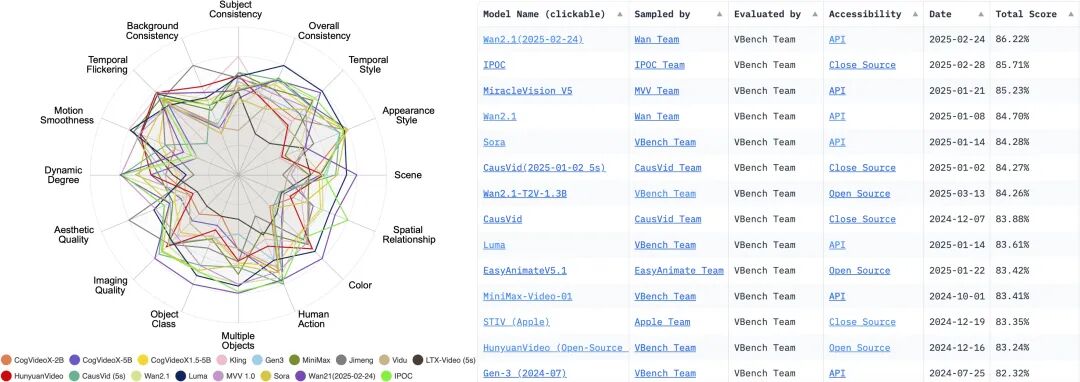Click the 2025-03-13 date cell
This screenshot has width=1080, height=382.
[x=957, y=193]
